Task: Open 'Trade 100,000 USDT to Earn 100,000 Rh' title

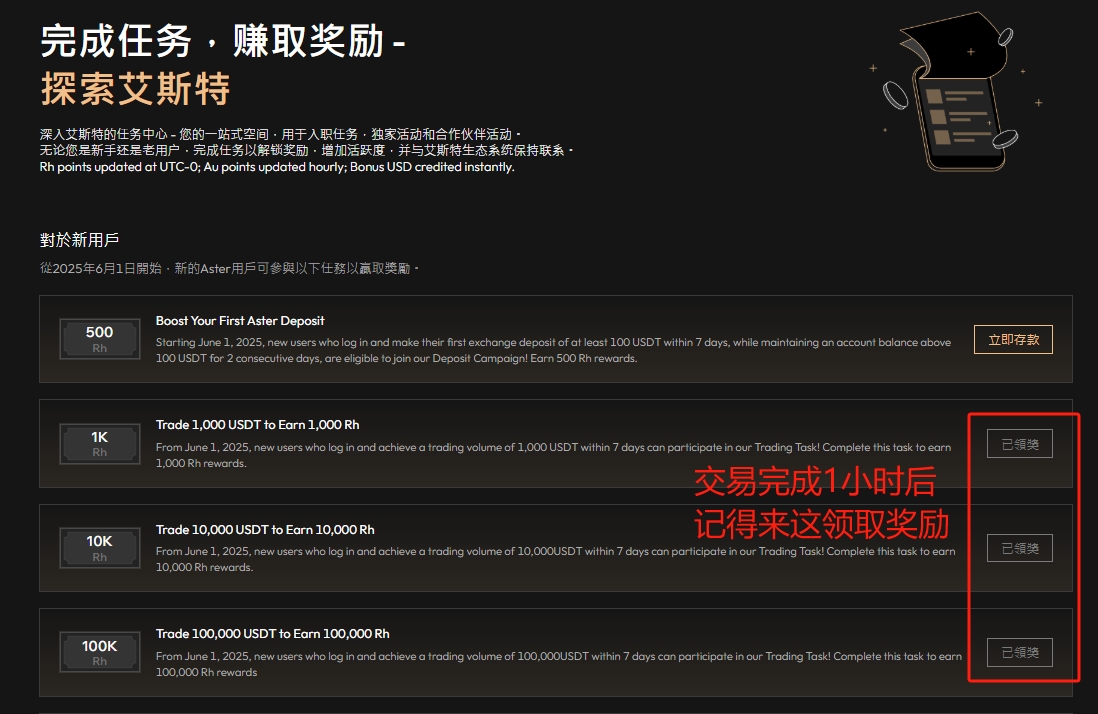Action: [x=272, y=634]
